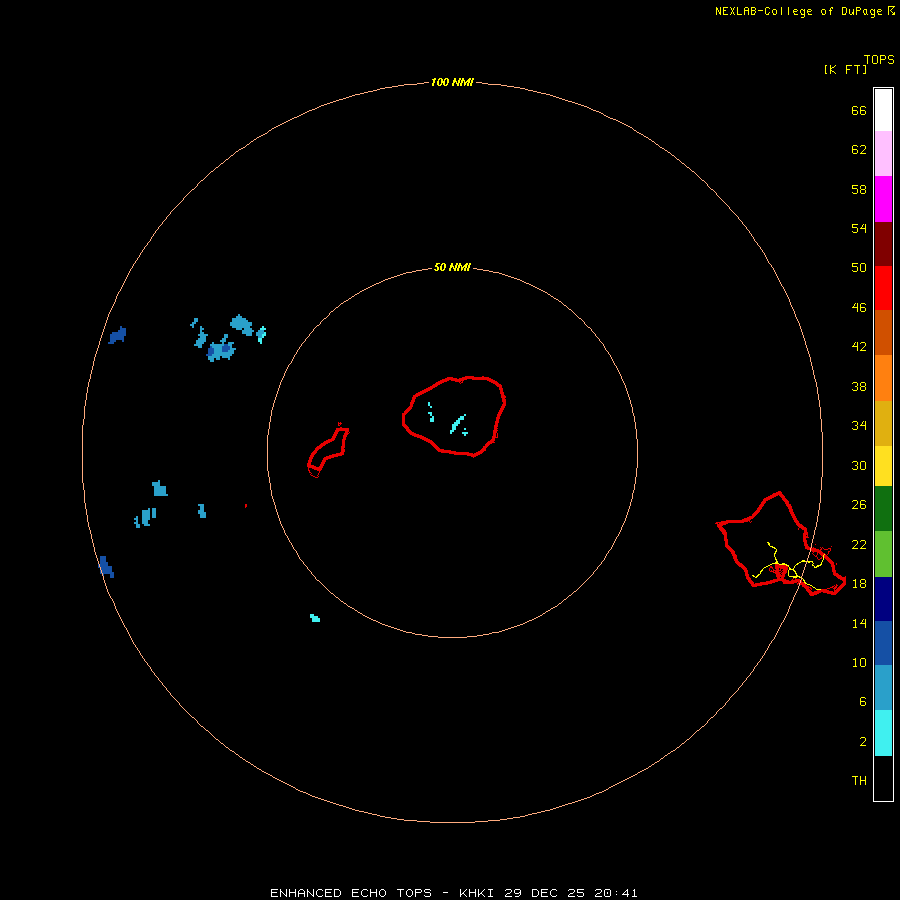Click the 100 NMI range ring label
The width and height of the screenshot is (900, 900).
click(452, 82)
